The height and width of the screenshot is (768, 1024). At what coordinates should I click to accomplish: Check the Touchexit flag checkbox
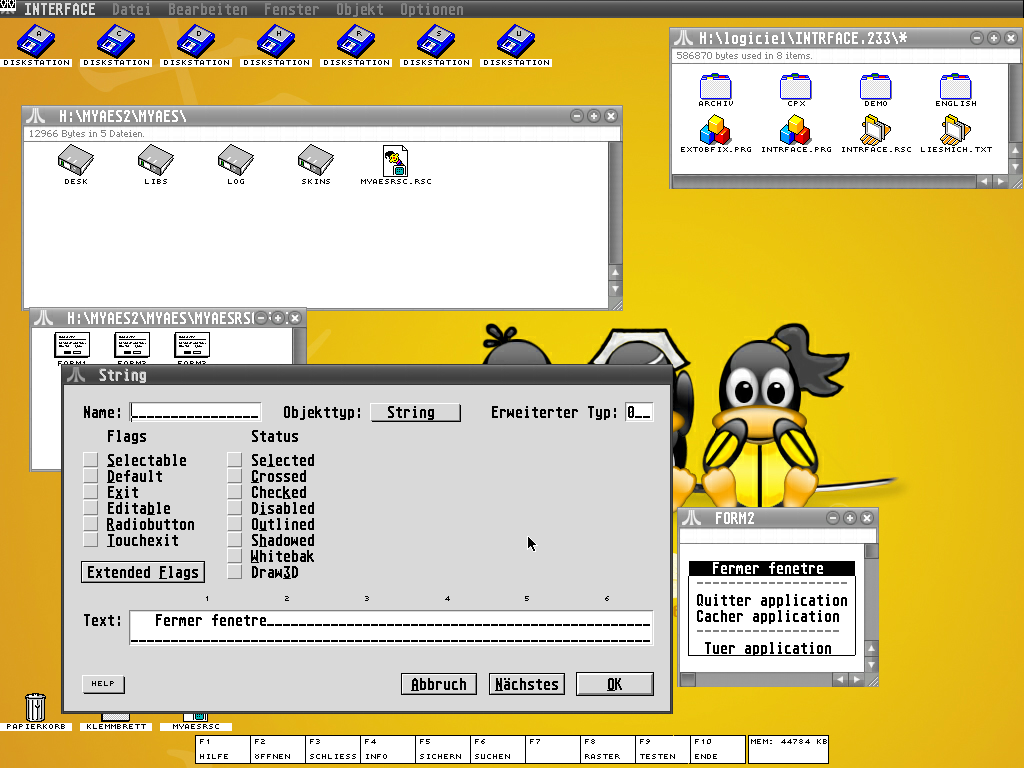pyautogui.click(x=91, y=540)
